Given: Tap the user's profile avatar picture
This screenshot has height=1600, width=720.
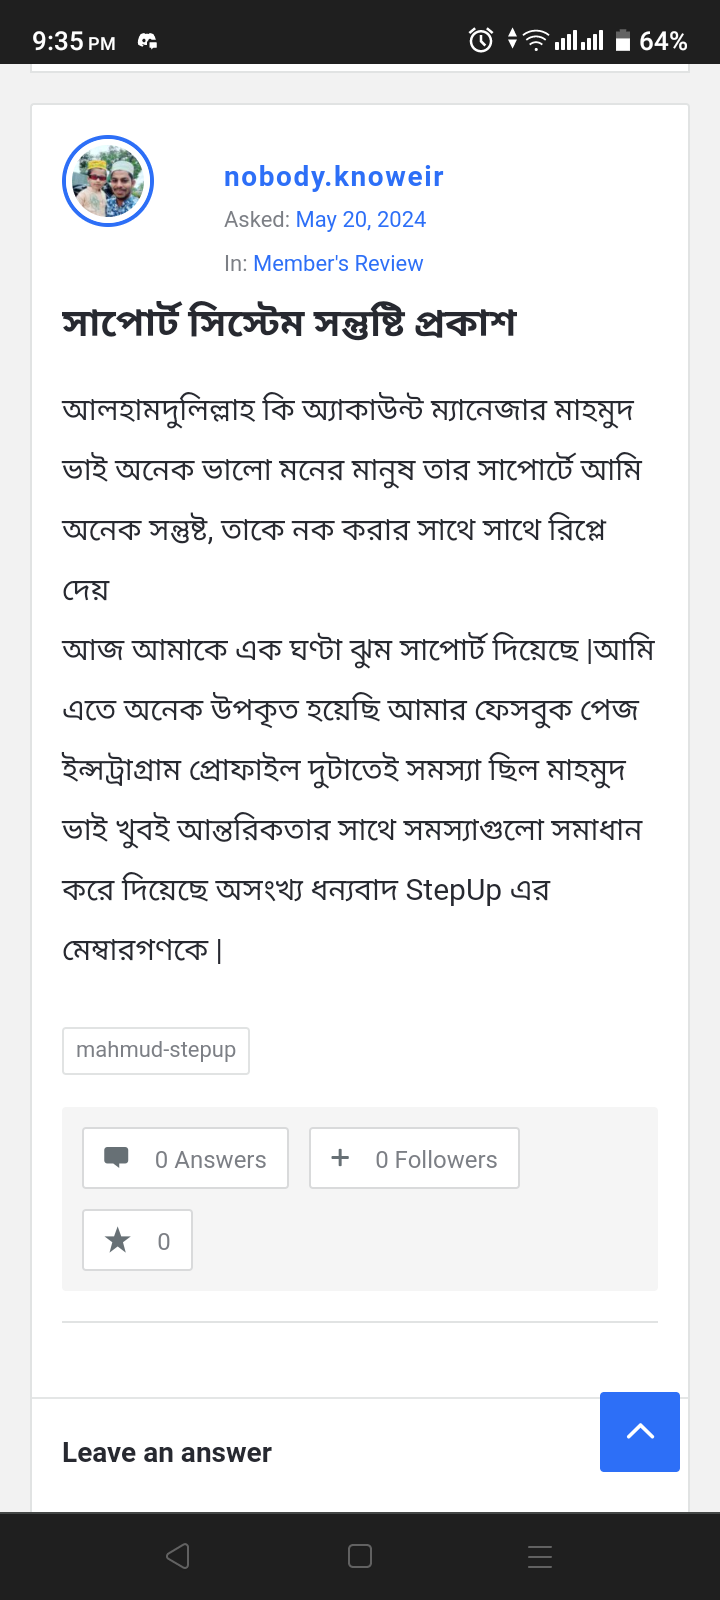Looking at the screenshot, I should [x=108, y=181].
